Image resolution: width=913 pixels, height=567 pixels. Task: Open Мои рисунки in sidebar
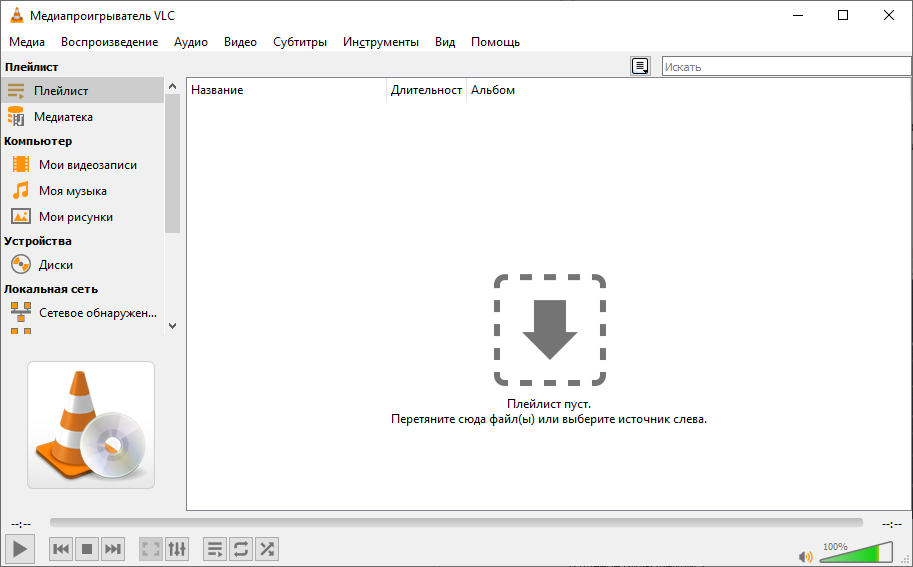[83, 217]
